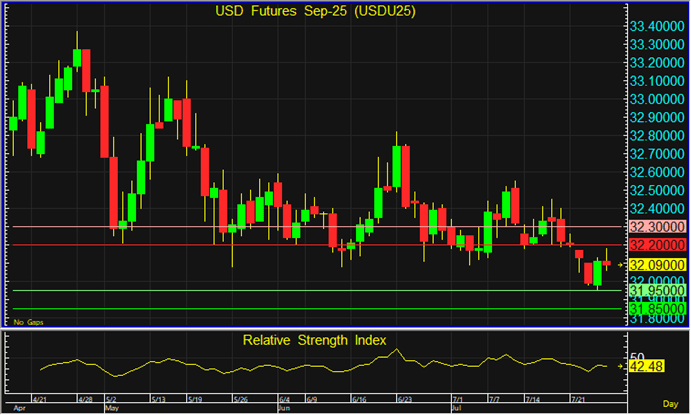Click the Relative Strength Index panel title
This screenshot has height=415, width=691.
point(314,341)
